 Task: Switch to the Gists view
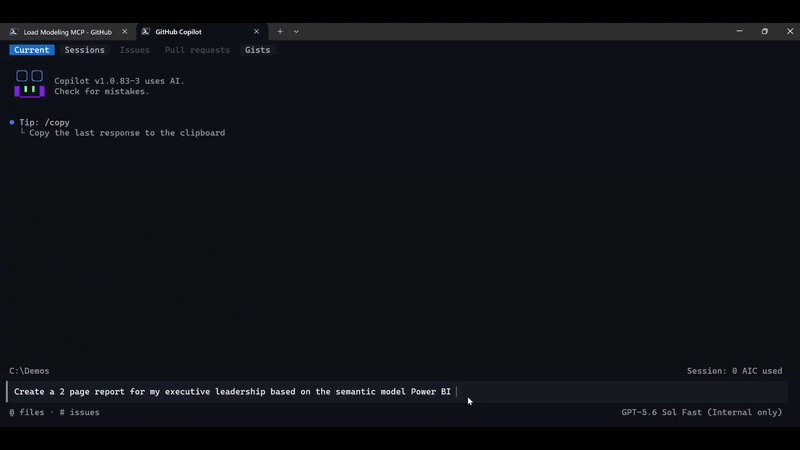(x=257, y=50)
